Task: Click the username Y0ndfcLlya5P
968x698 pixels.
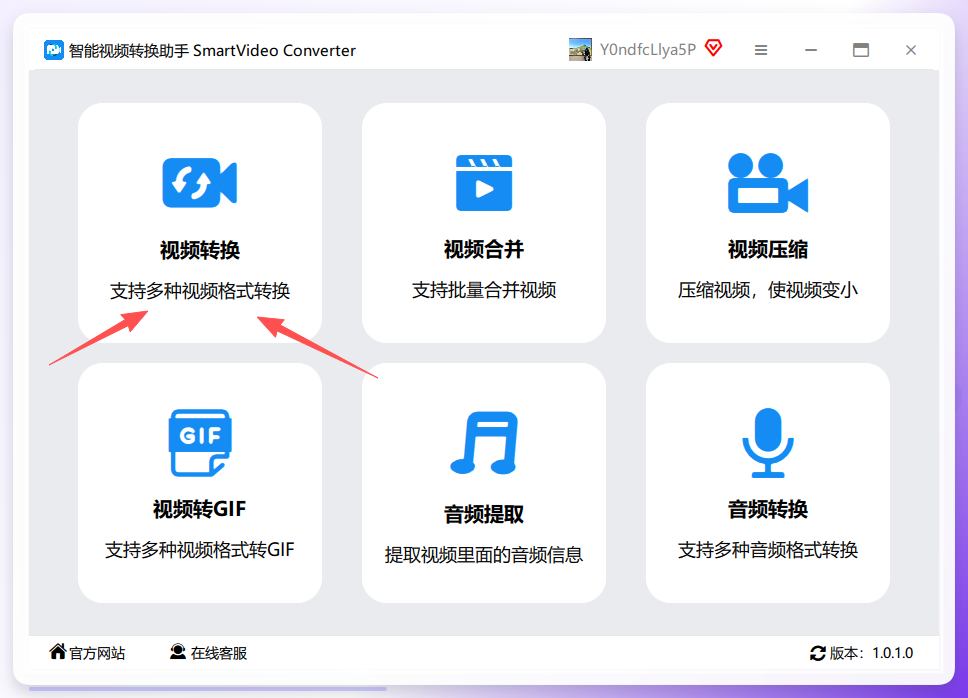Action: point(648,49)
